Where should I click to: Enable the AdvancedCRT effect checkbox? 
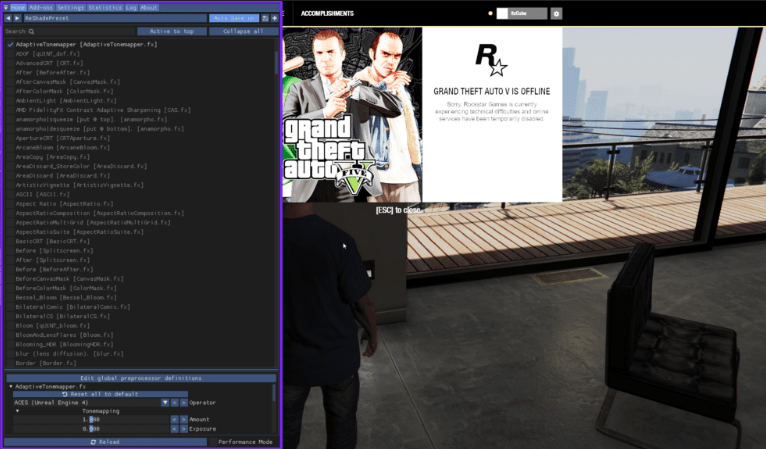[x=9, y=62]
